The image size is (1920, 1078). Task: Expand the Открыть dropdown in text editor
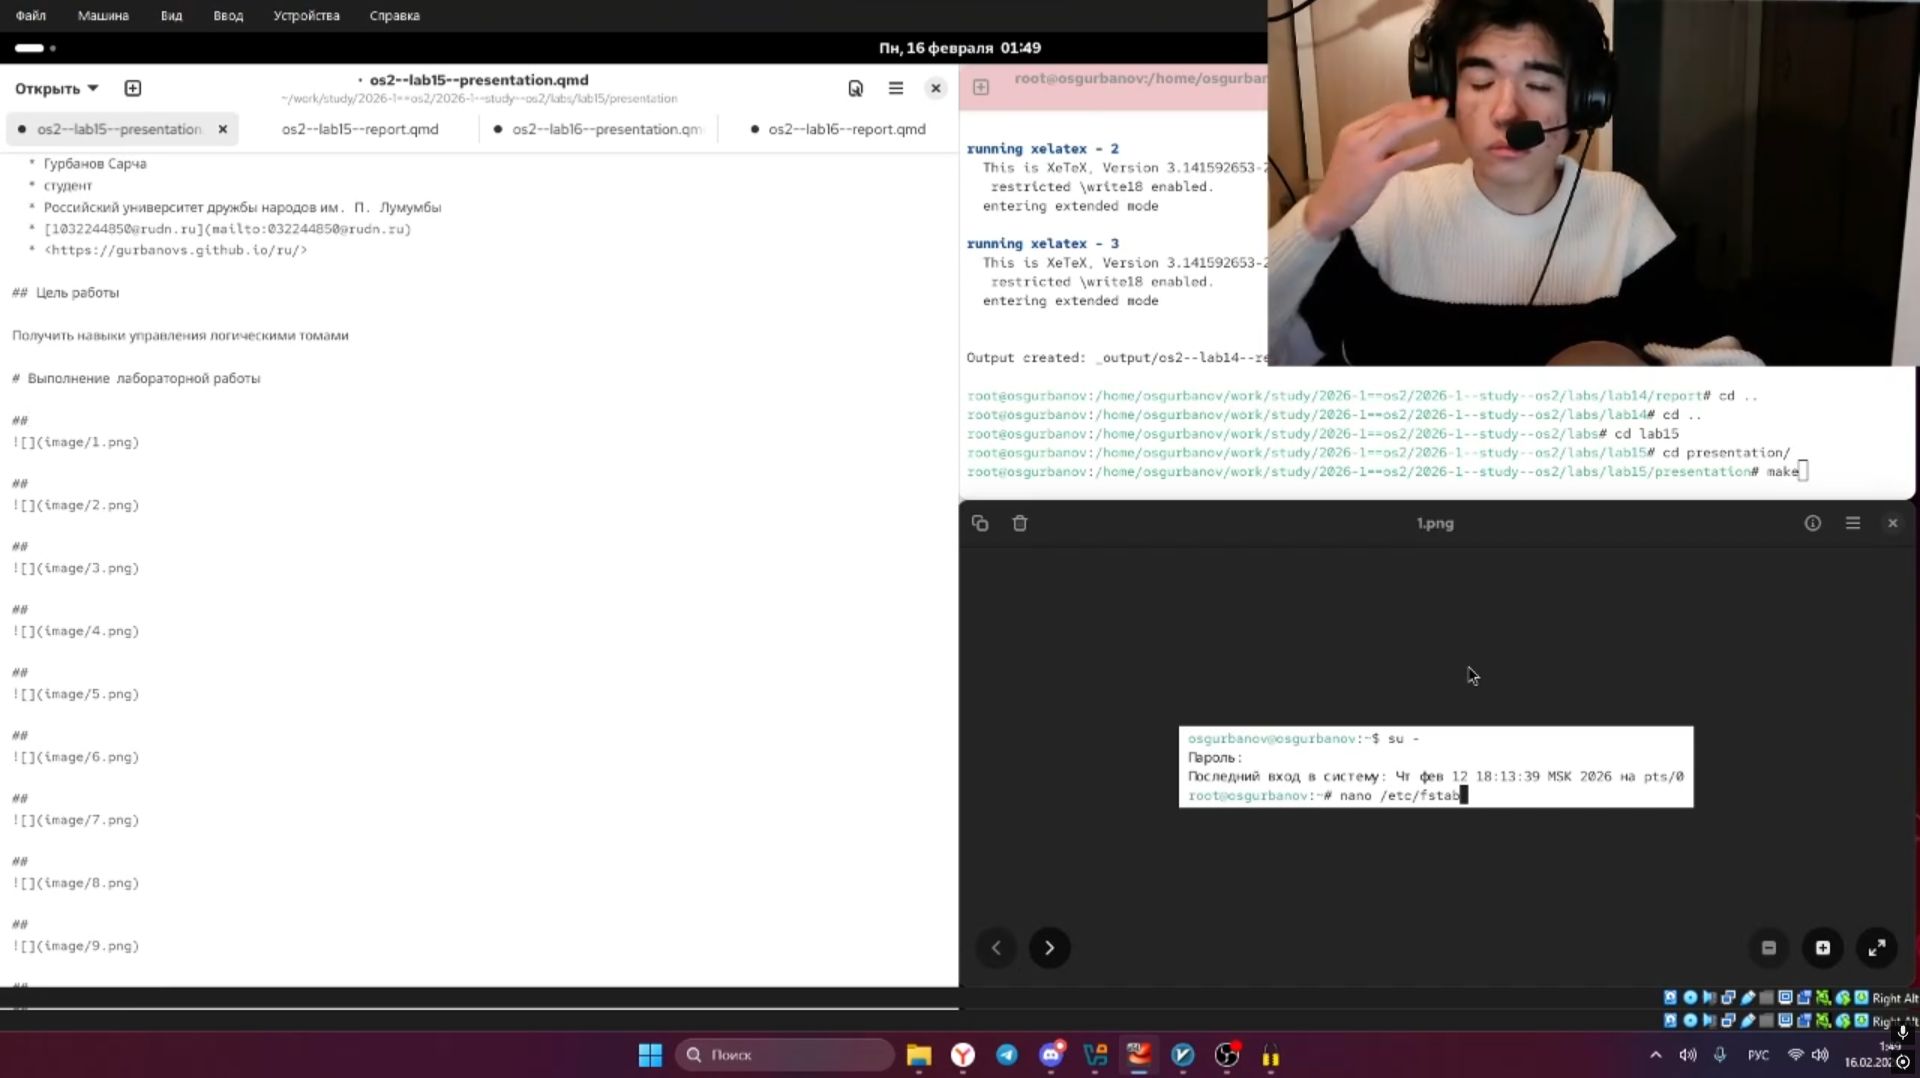[x=57, y=88]
